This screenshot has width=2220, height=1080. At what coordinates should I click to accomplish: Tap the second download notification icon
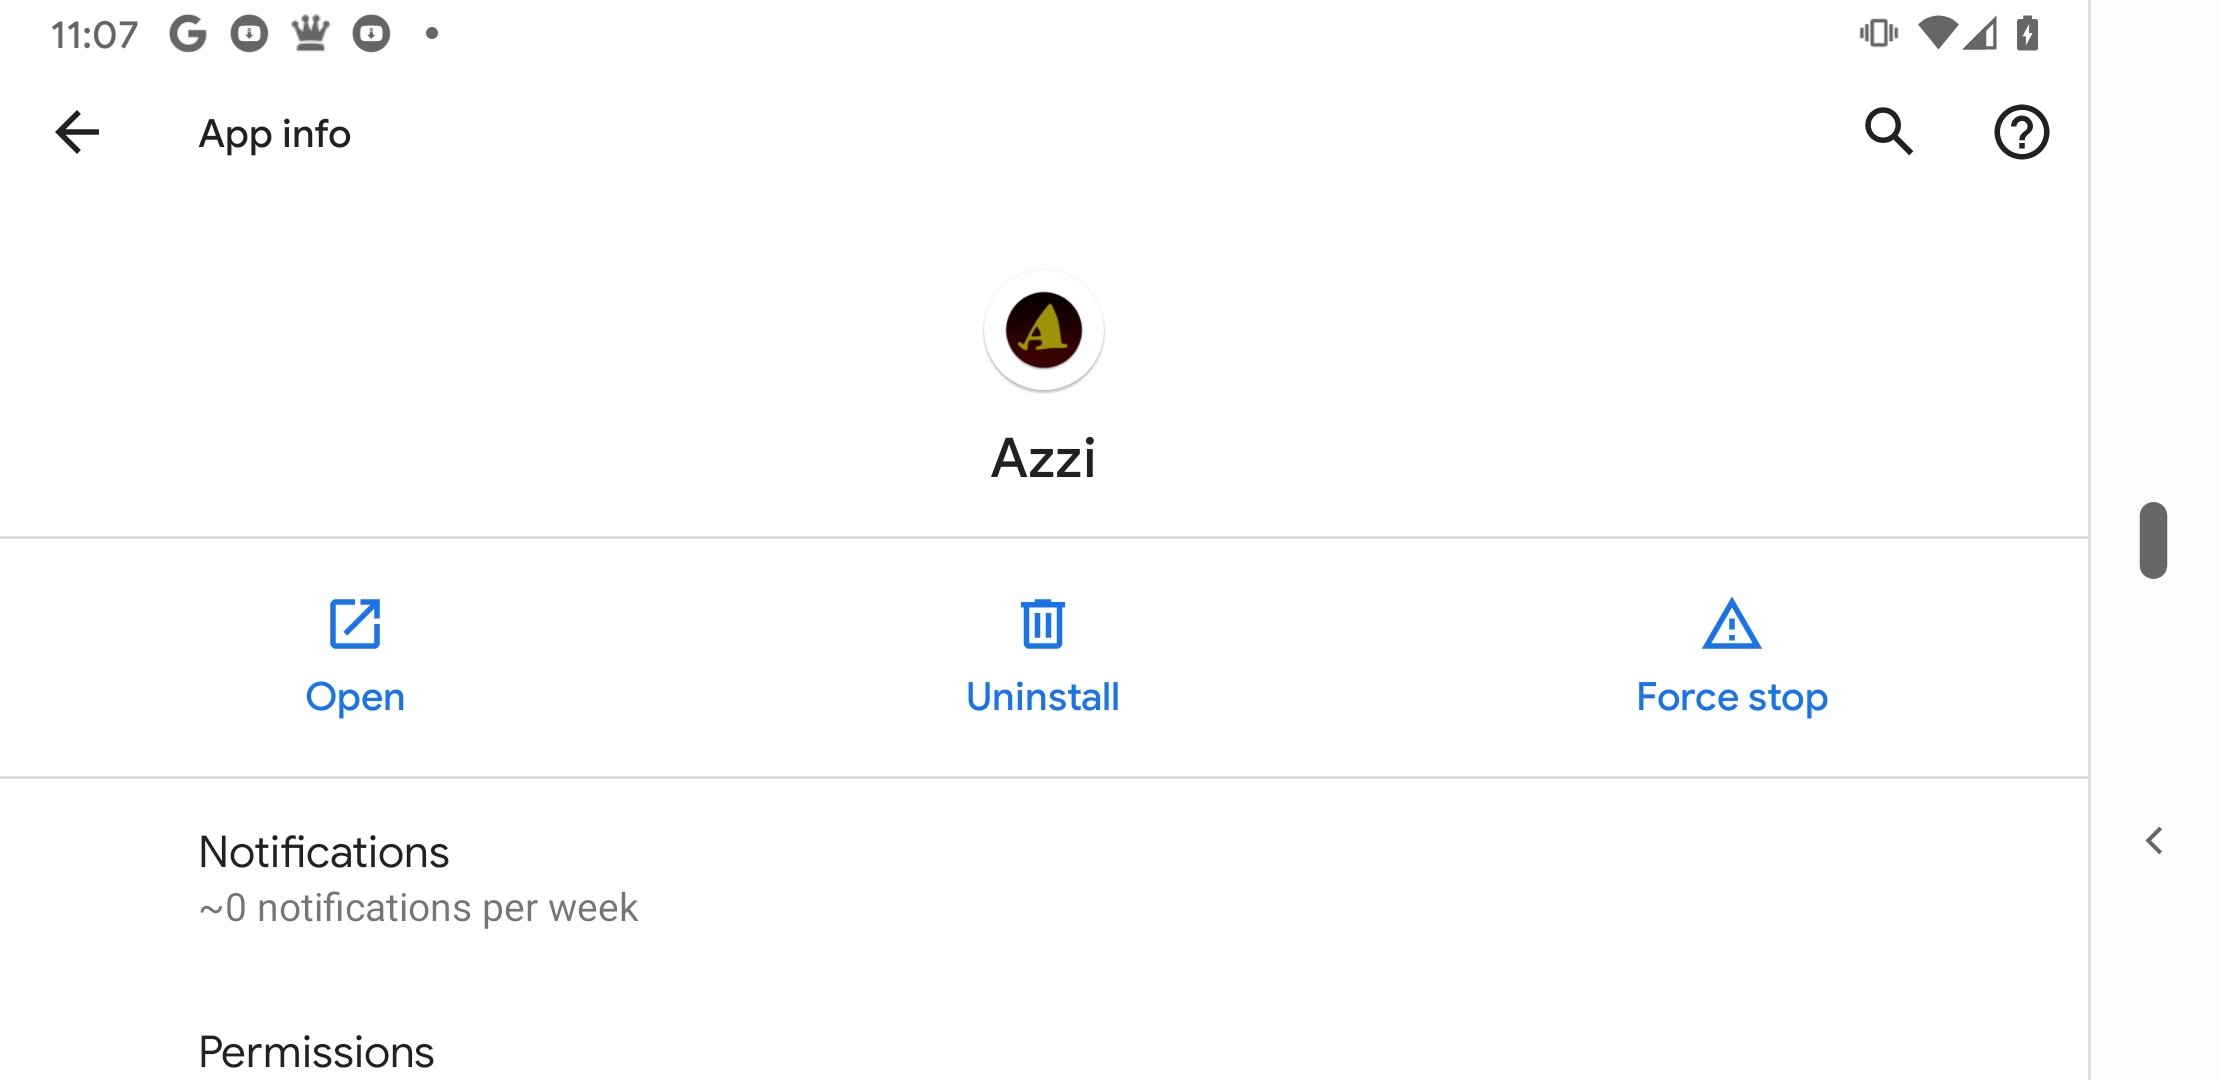(x=371, y=34)
